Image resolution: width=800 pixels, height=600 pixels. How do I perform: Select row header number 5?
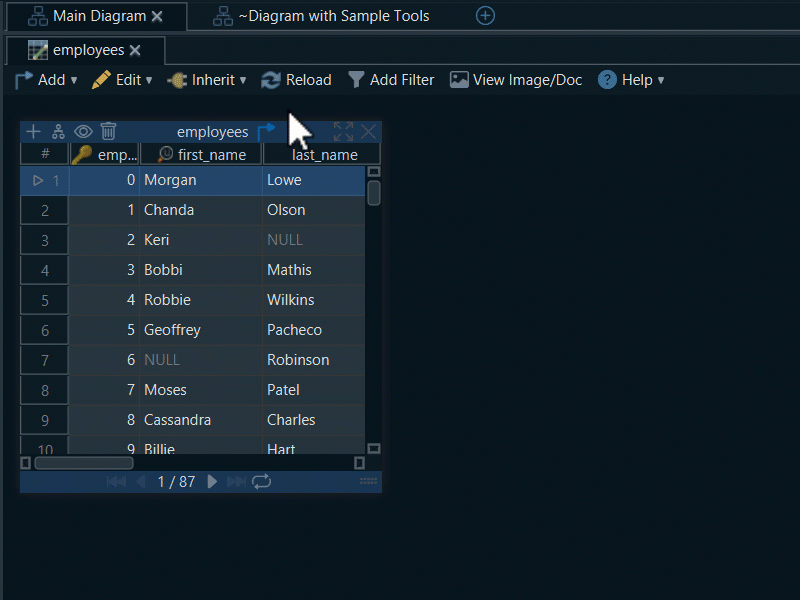45,301
